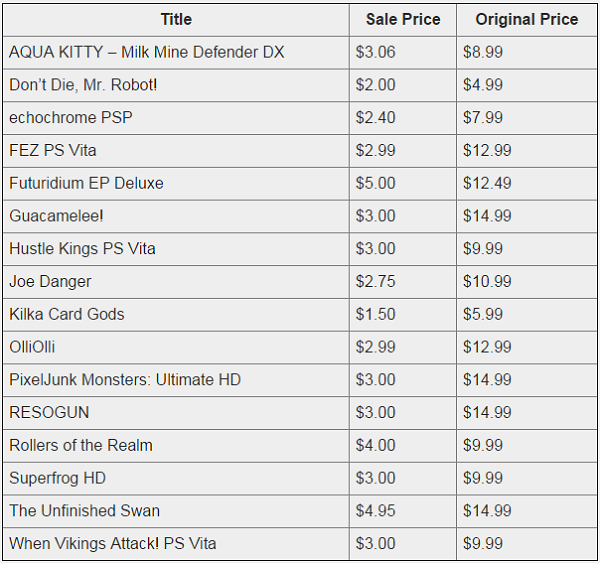Click The Unfinished Swan sale price $4.95

point(375,511)
